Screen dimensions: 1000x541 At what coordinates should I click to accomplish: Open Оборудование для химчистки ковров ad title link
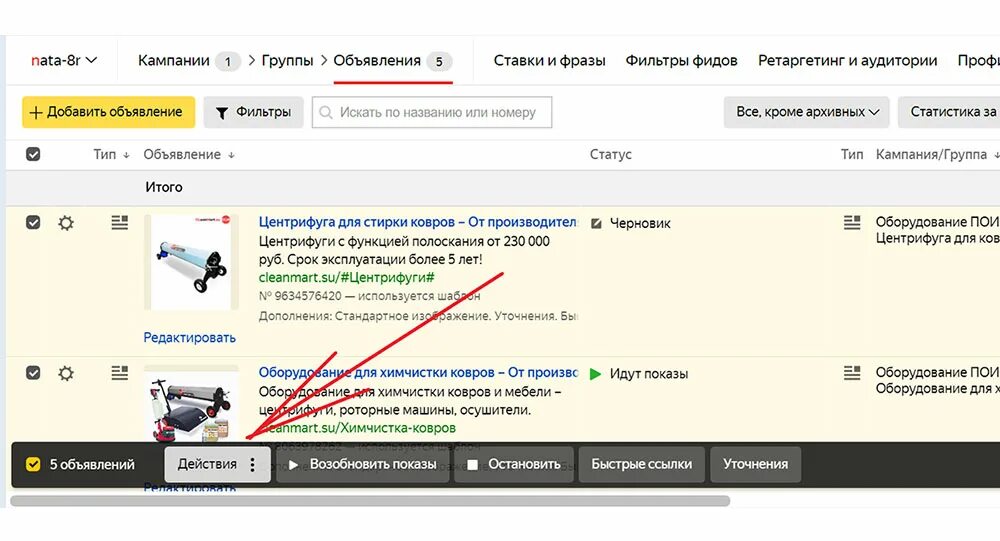(x=418, y=373)
